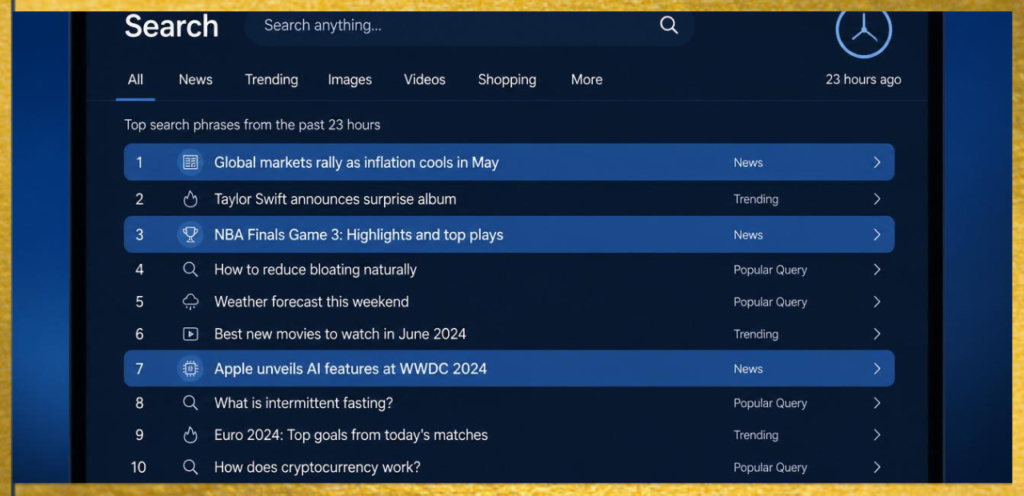Open chevron on intermittent fasting row

point(877,403)
